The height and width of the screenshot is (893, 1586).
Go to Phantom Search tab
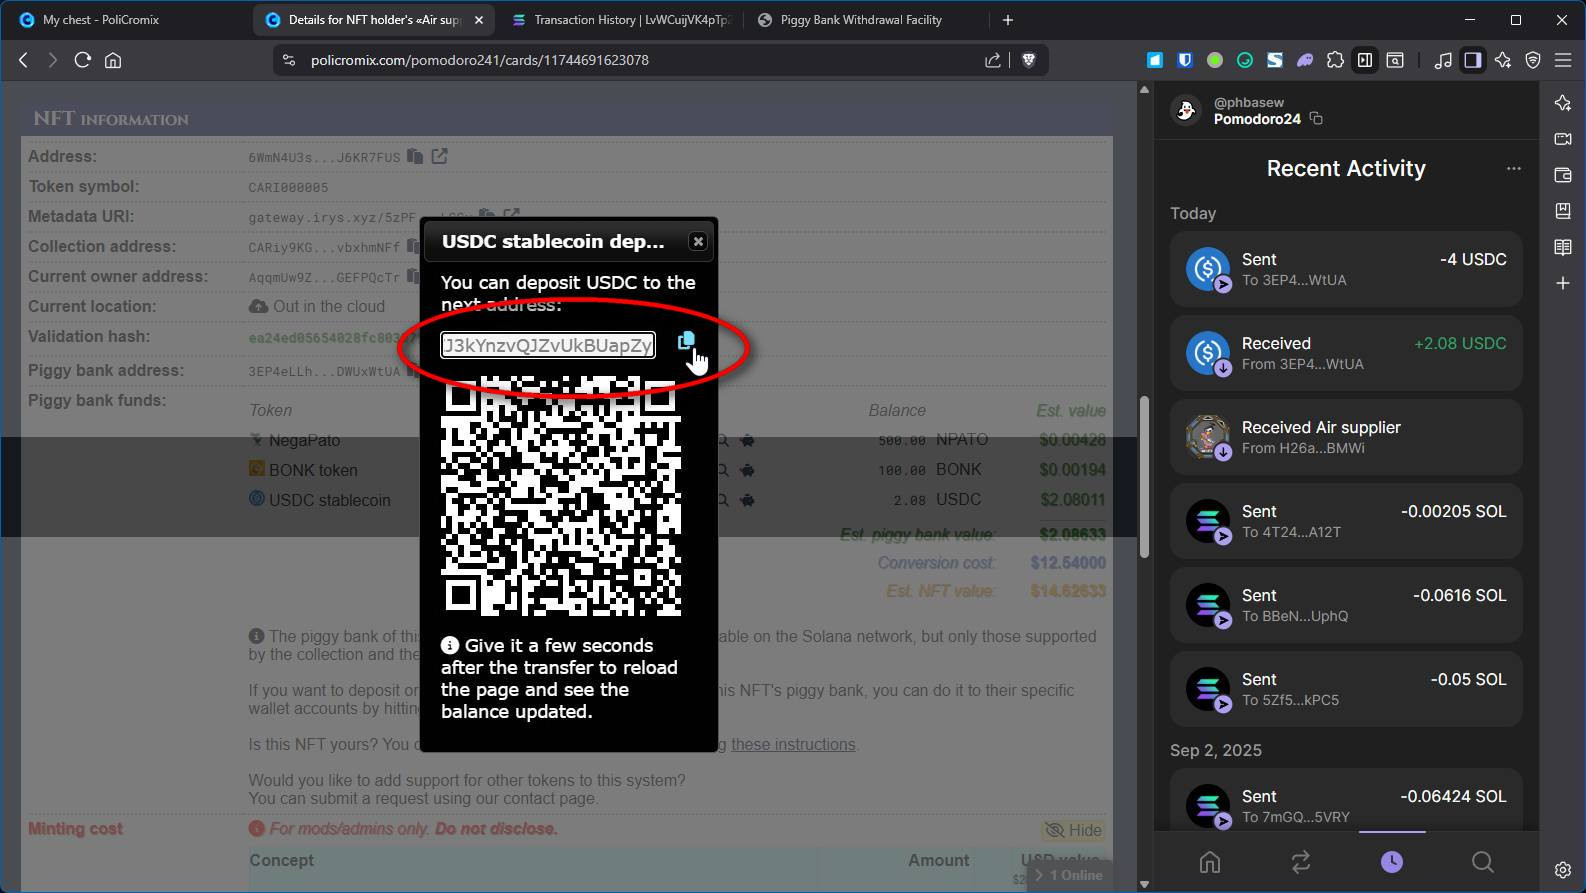[x=1483, y=862]
